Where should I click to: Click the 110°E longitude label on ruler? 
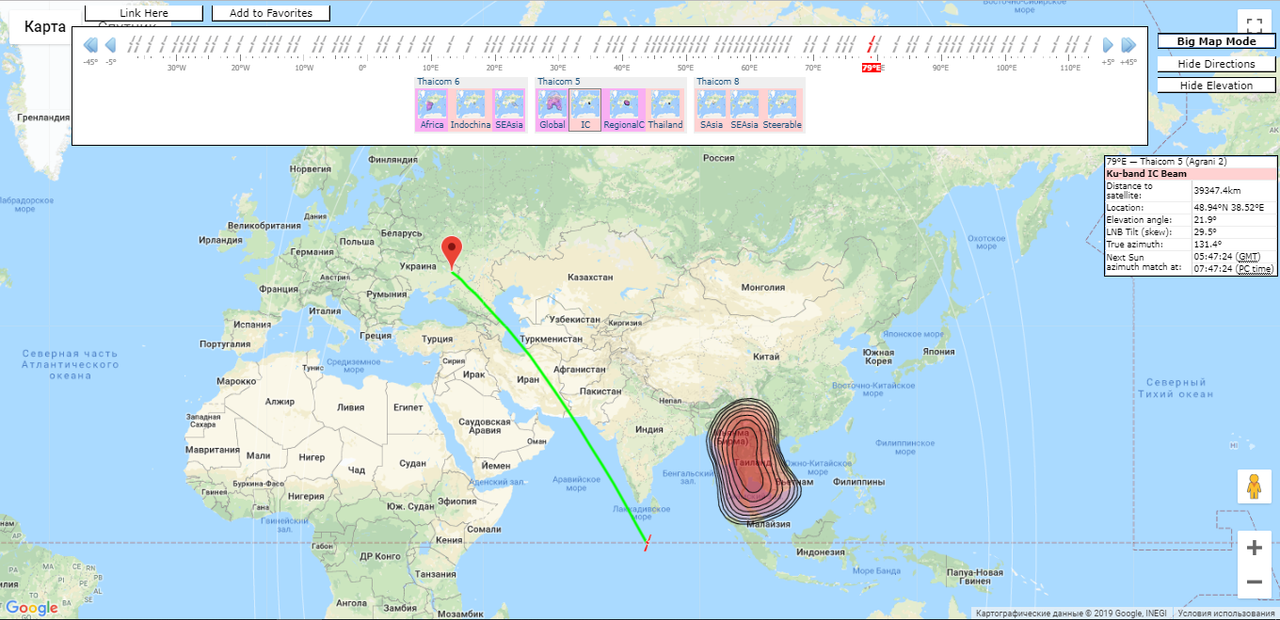click(x=1070, y=68)
